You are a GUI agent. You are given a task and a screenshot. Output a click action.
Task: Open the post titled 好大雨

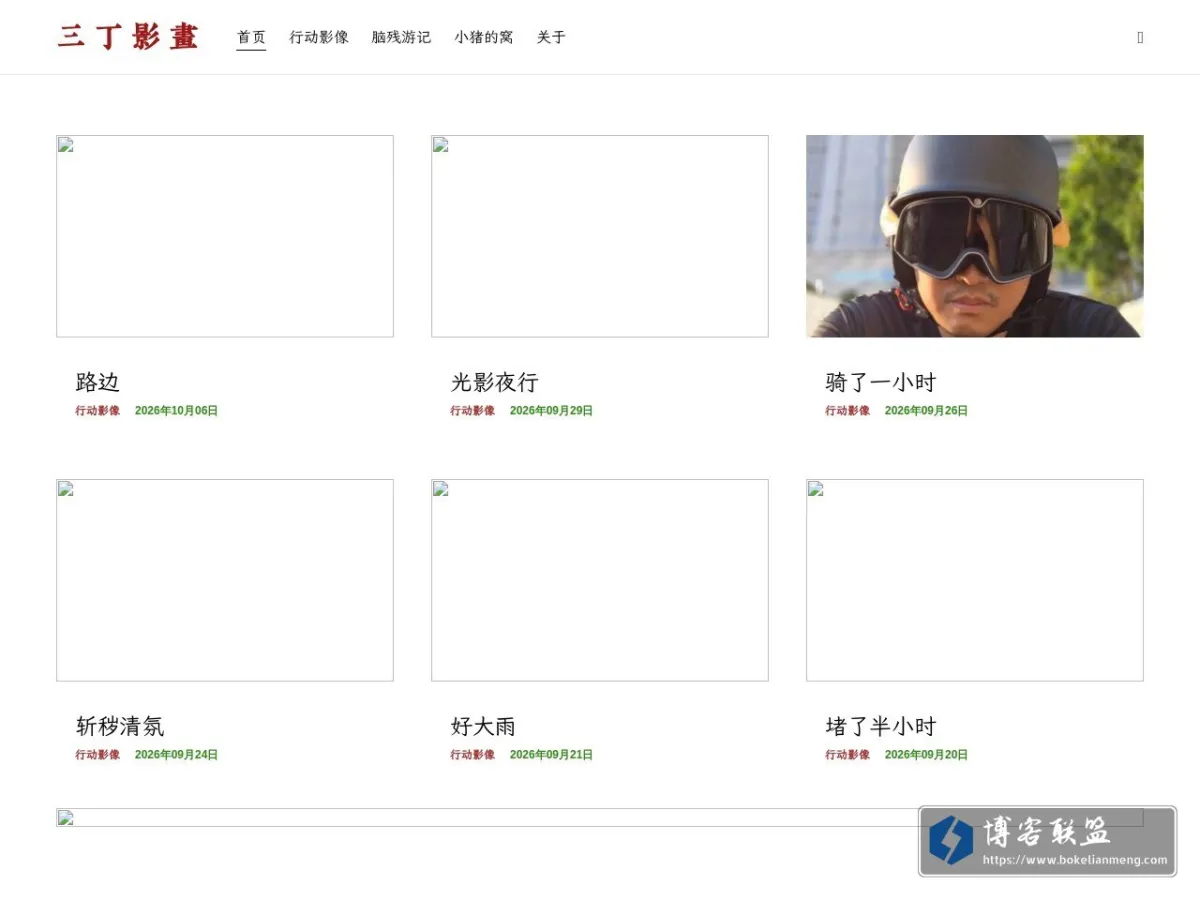click(484, 726)
